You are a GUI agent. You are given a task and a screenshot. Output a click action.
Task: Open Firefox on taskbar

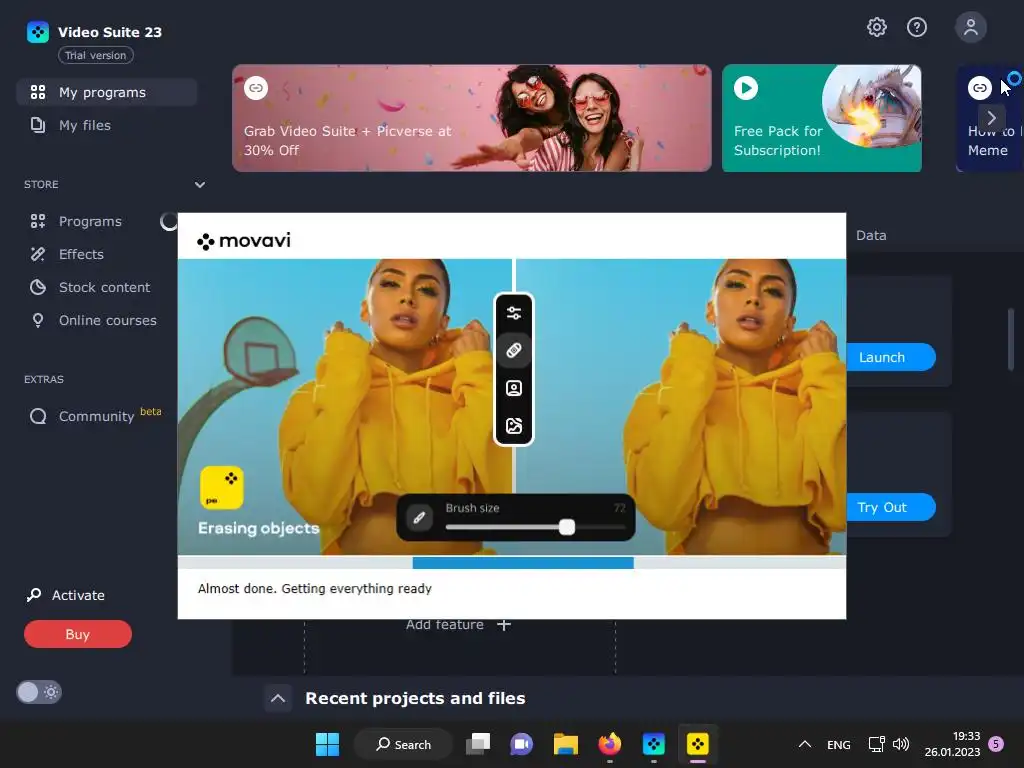[610, 744]
